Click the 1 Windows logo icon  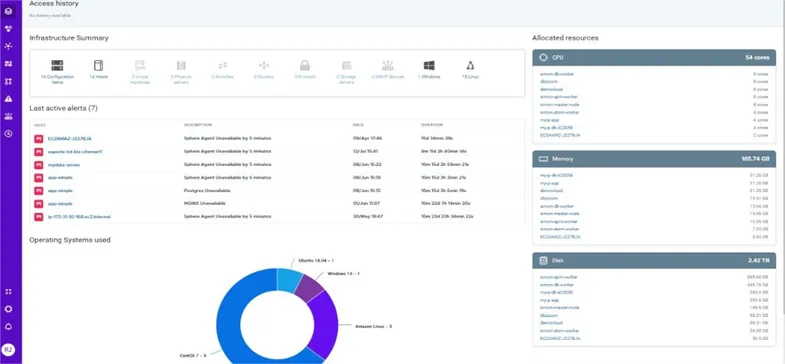pyautogui.click(x=429, y=66)
